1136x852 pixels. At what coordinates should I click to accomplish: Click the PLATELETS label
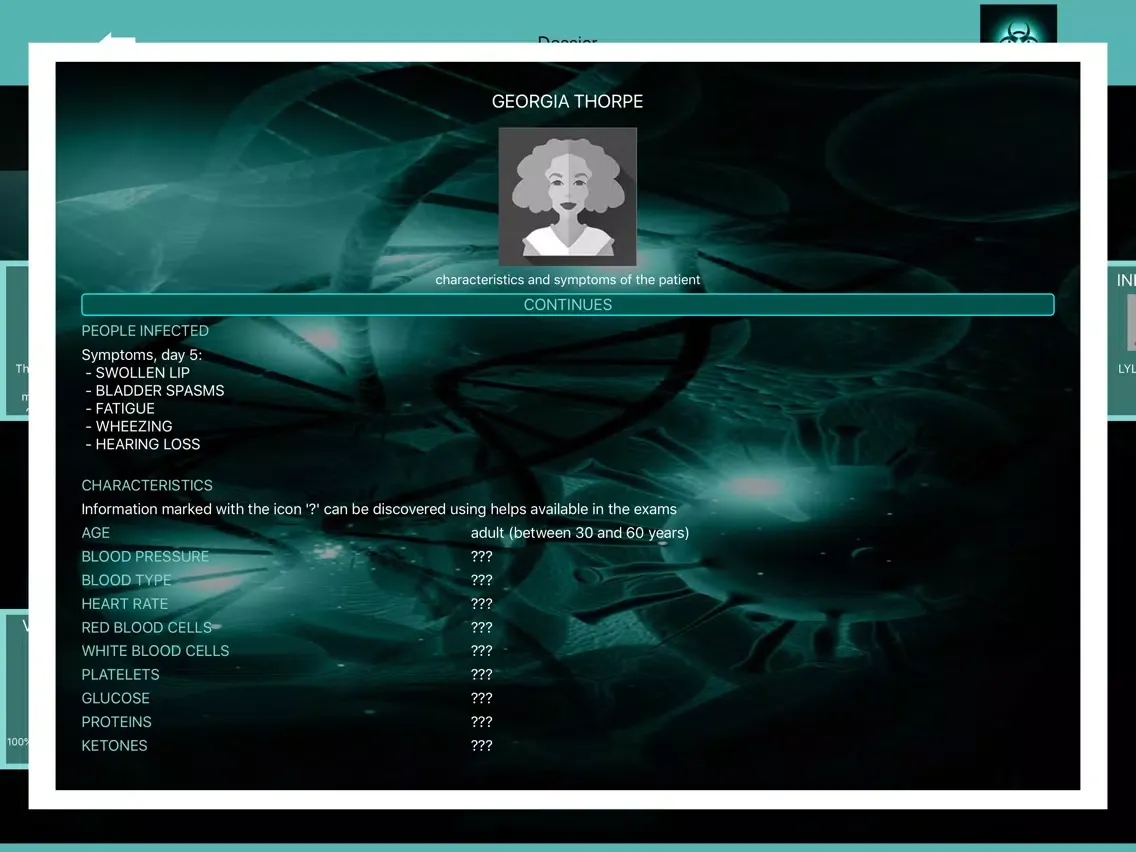pyautogui.click(x=120, y=674)
